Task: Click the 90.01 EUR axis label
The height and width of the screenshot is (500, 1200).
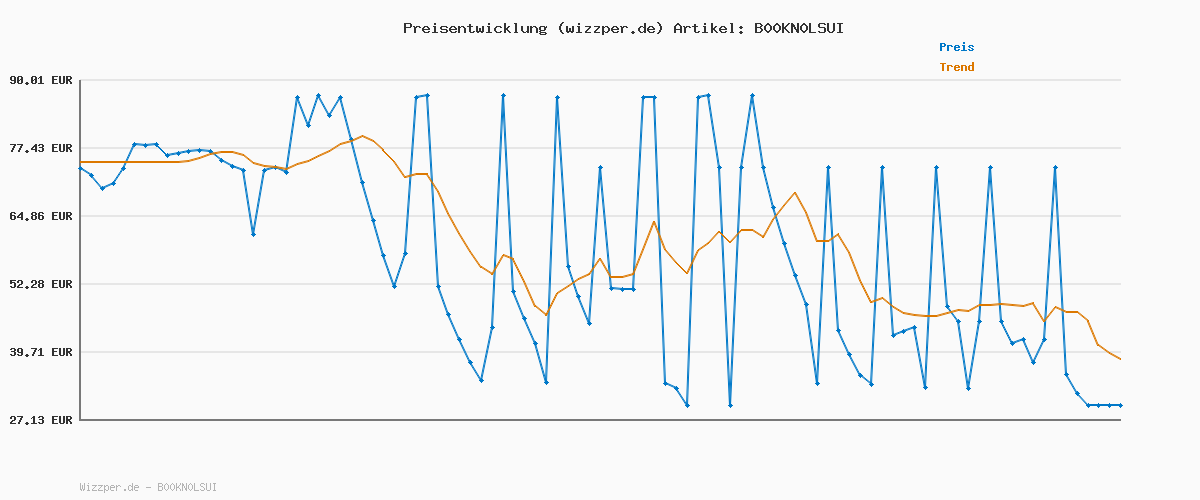Action: 39,80
